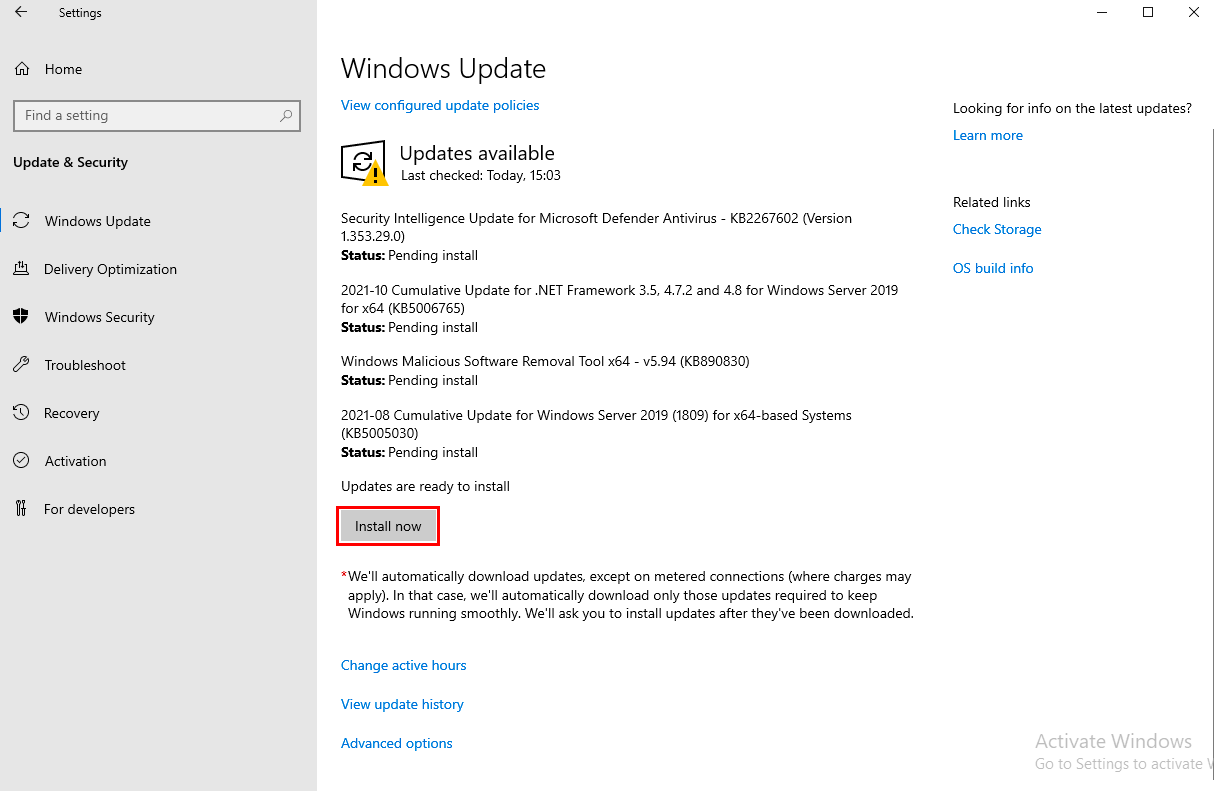Click the Troubleshoot wrench icon
This screenshot has height=791, width=1214.
point(22,365)
